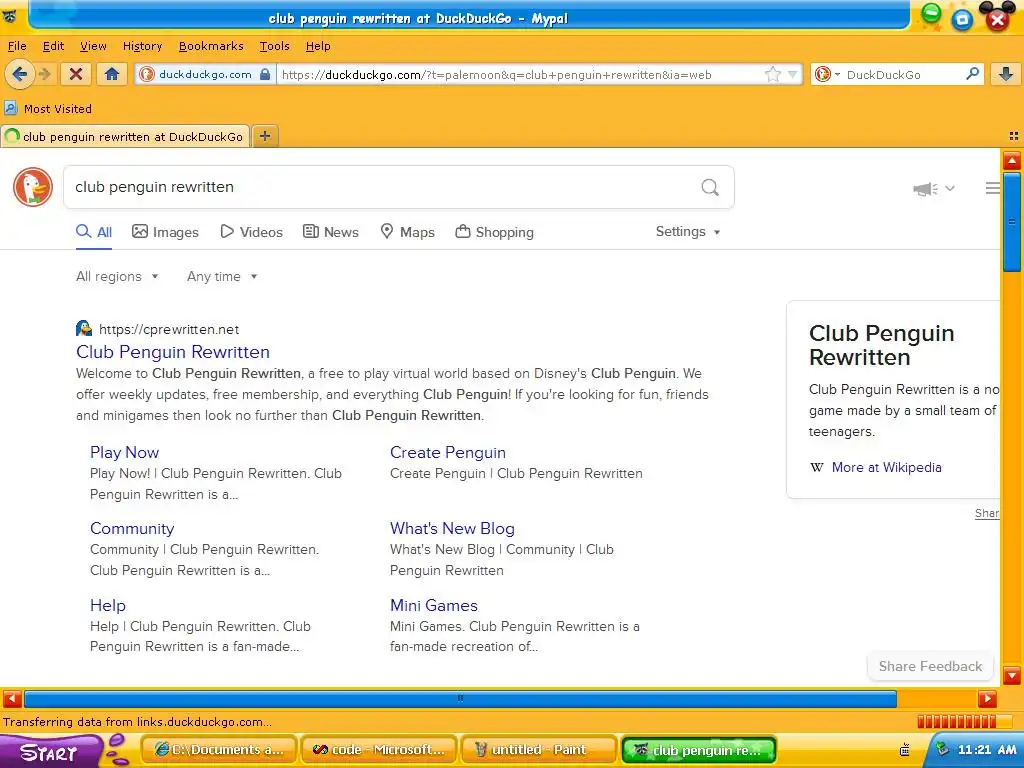Open the Most Visited bookmarks folder
1024x768 pixels.
[48, 108]
